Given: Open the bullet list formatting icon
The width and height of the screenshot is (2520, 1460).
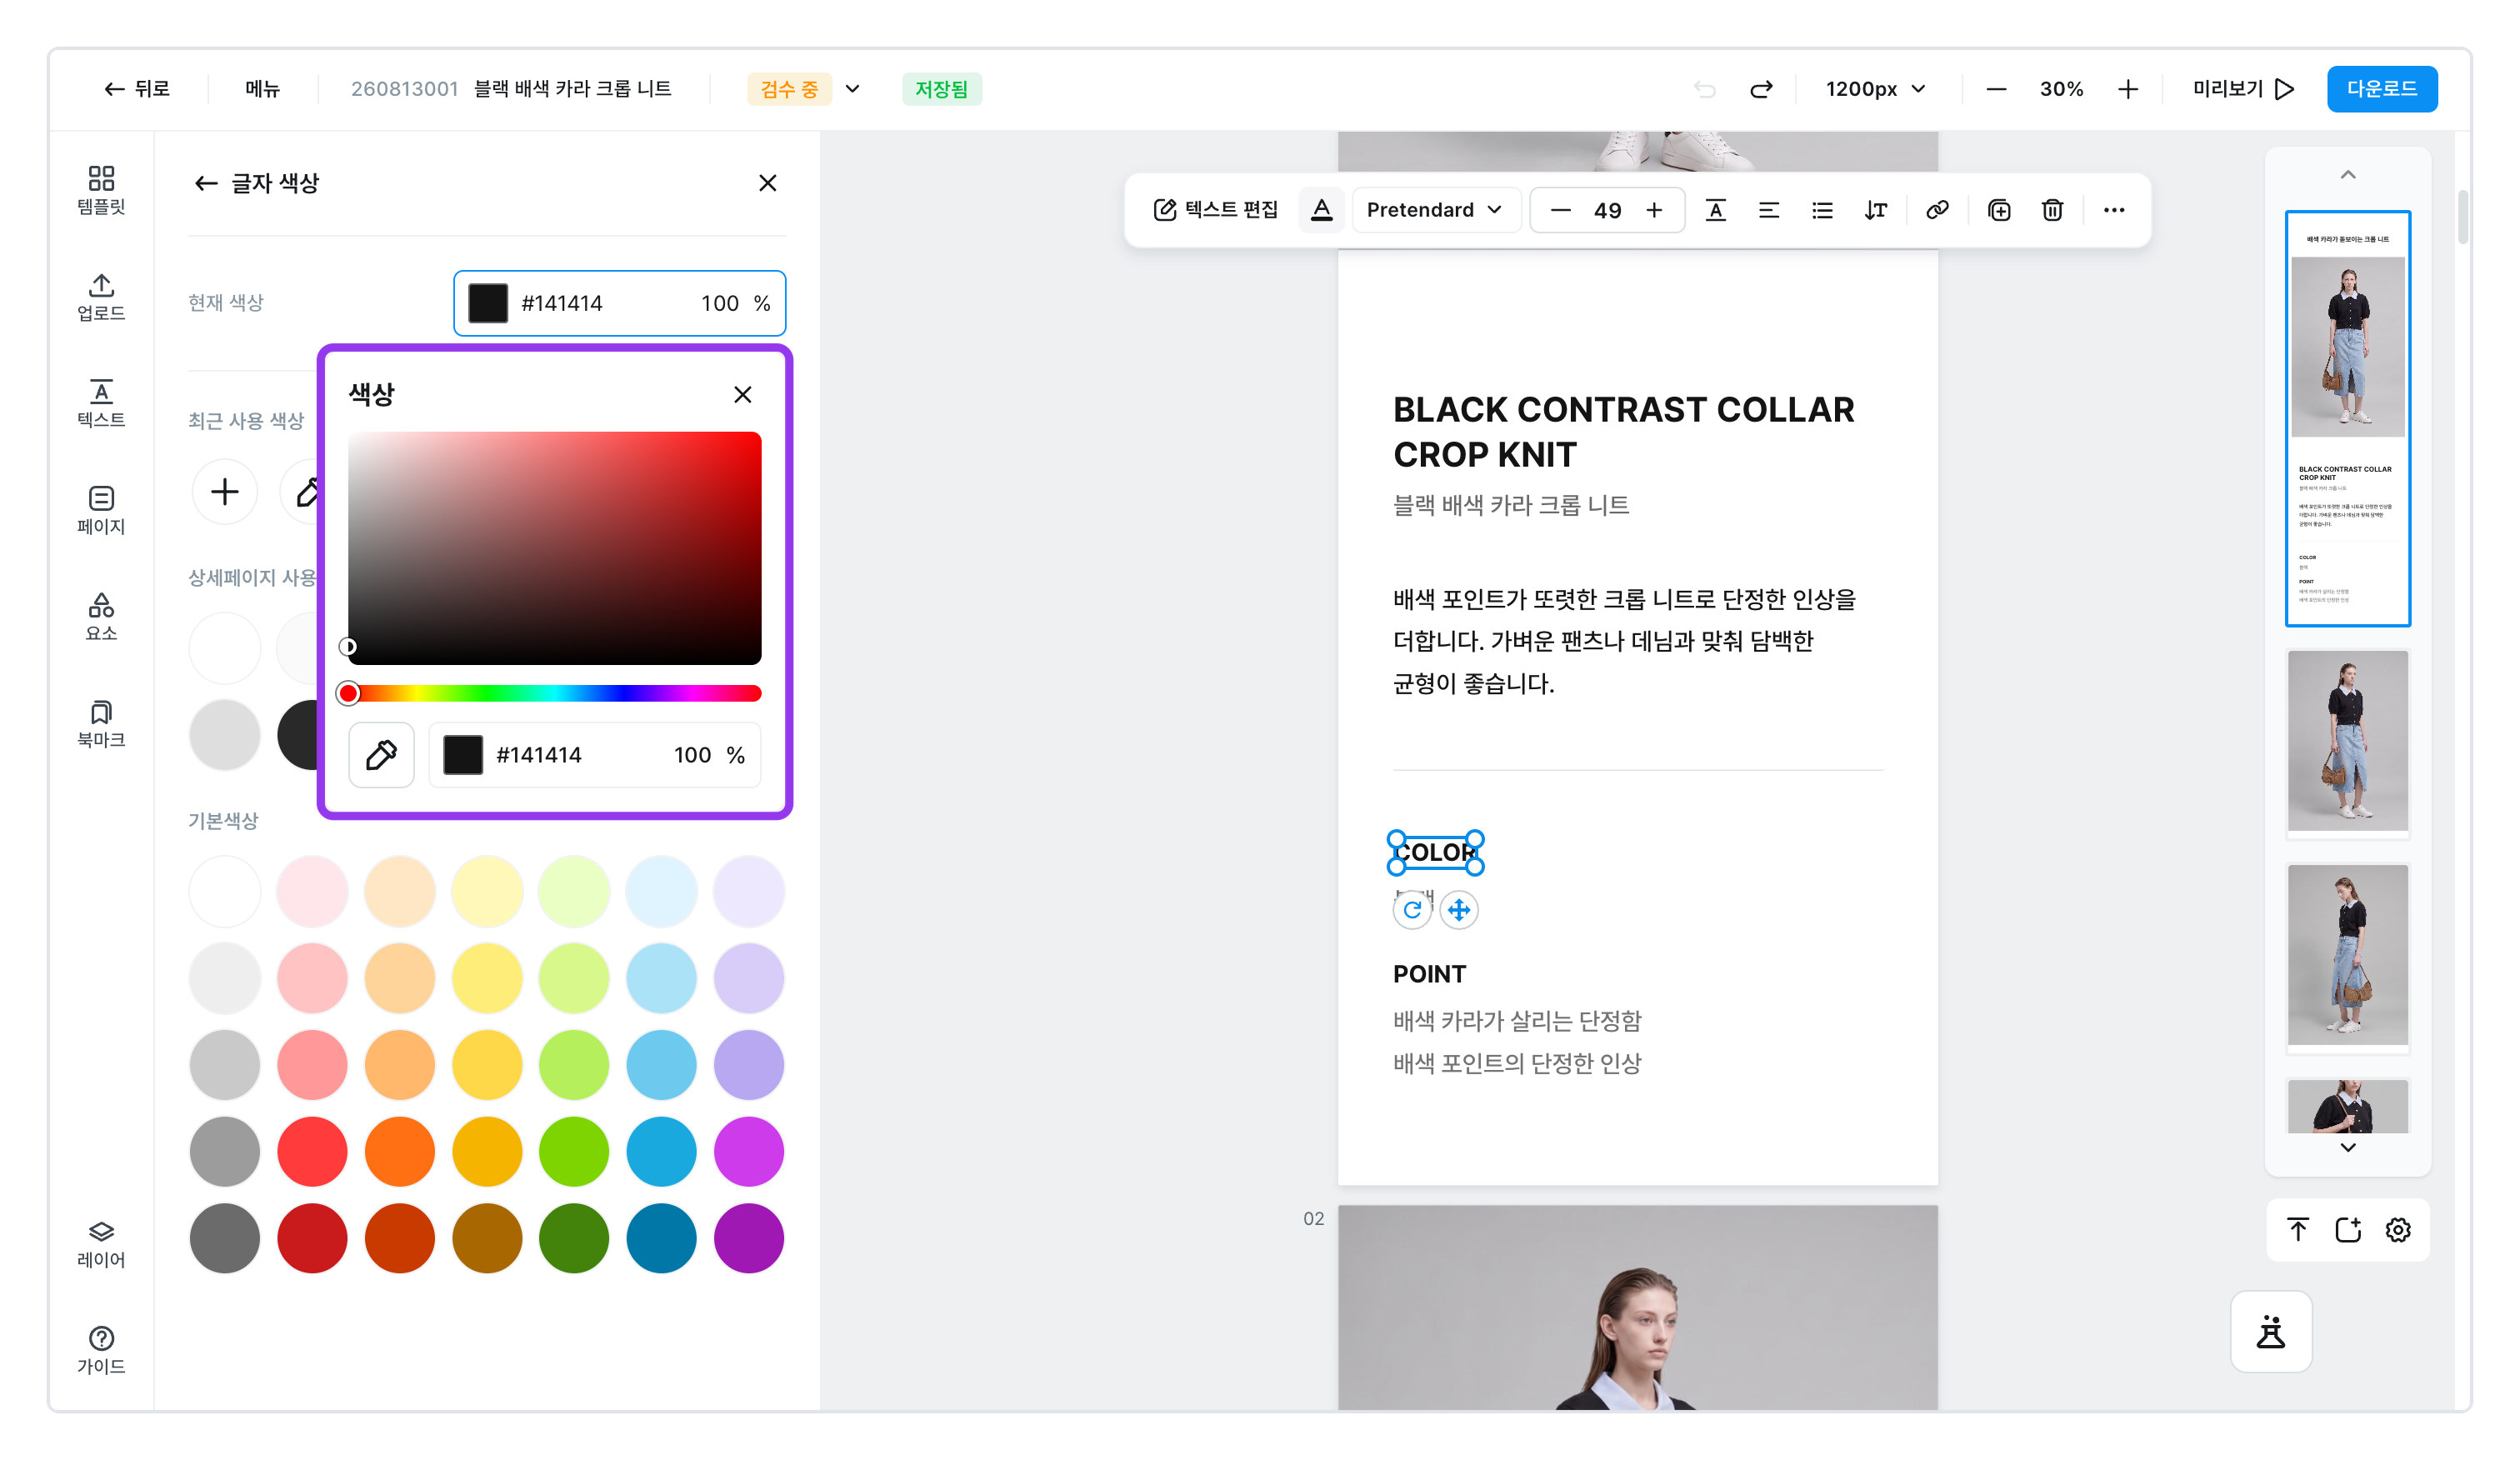Looking at the screenshot, I should click(1822, 210).
